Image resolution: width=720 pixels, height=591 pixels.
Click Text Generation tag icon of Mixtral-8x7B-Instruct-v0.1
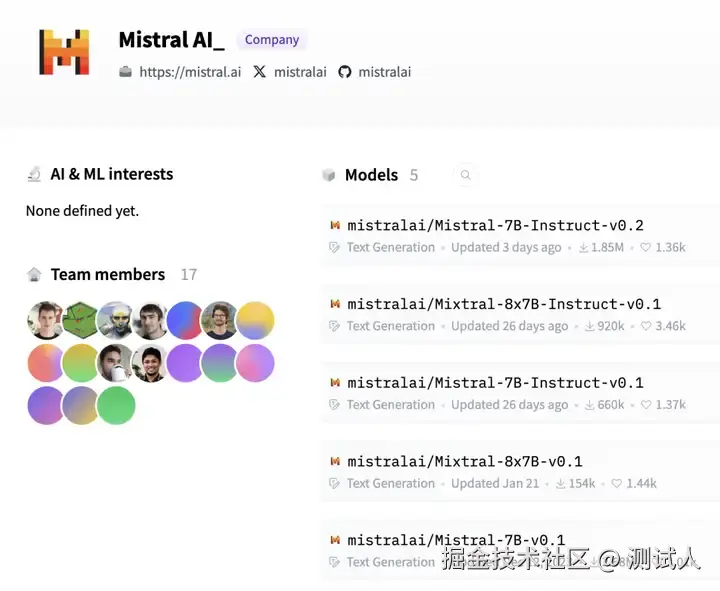coord(334,326)
